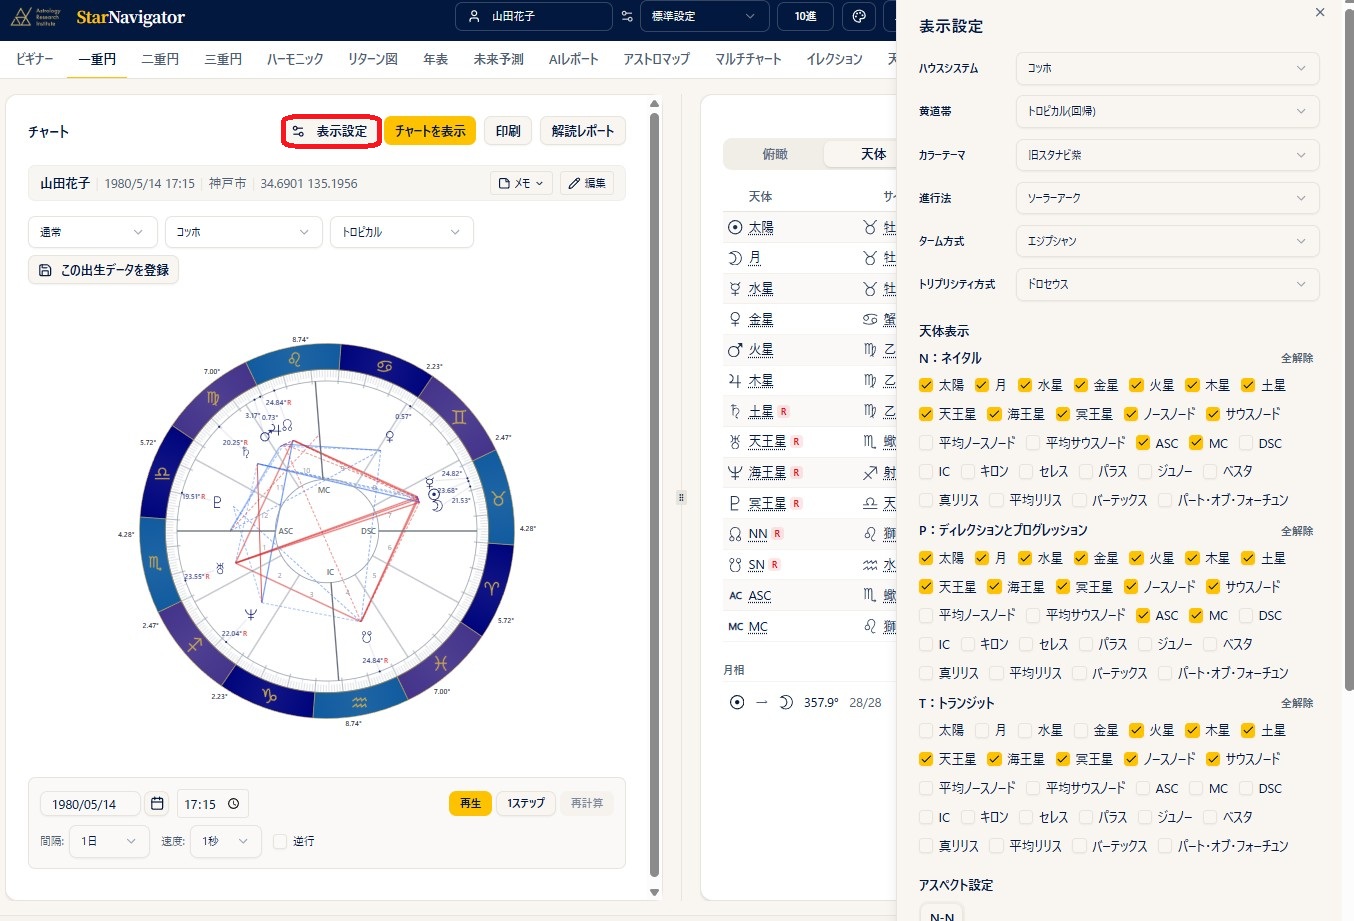1354x921 pixels.
Task: Expand the 速度 dropdown showing 1秒
Action: tap(226, 841)
